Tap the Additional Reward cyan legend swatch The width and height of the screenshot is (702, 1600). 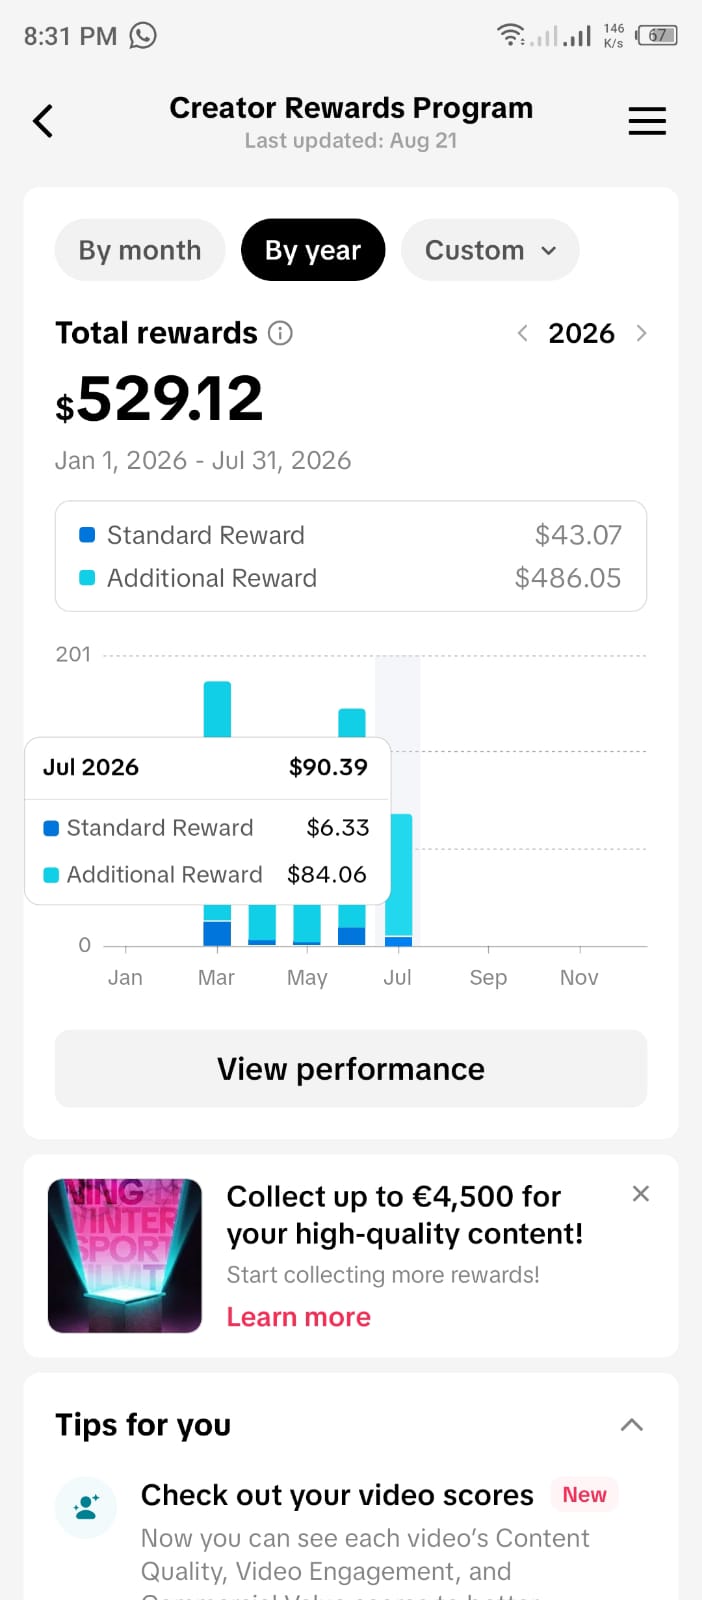[x=87, y=578]
